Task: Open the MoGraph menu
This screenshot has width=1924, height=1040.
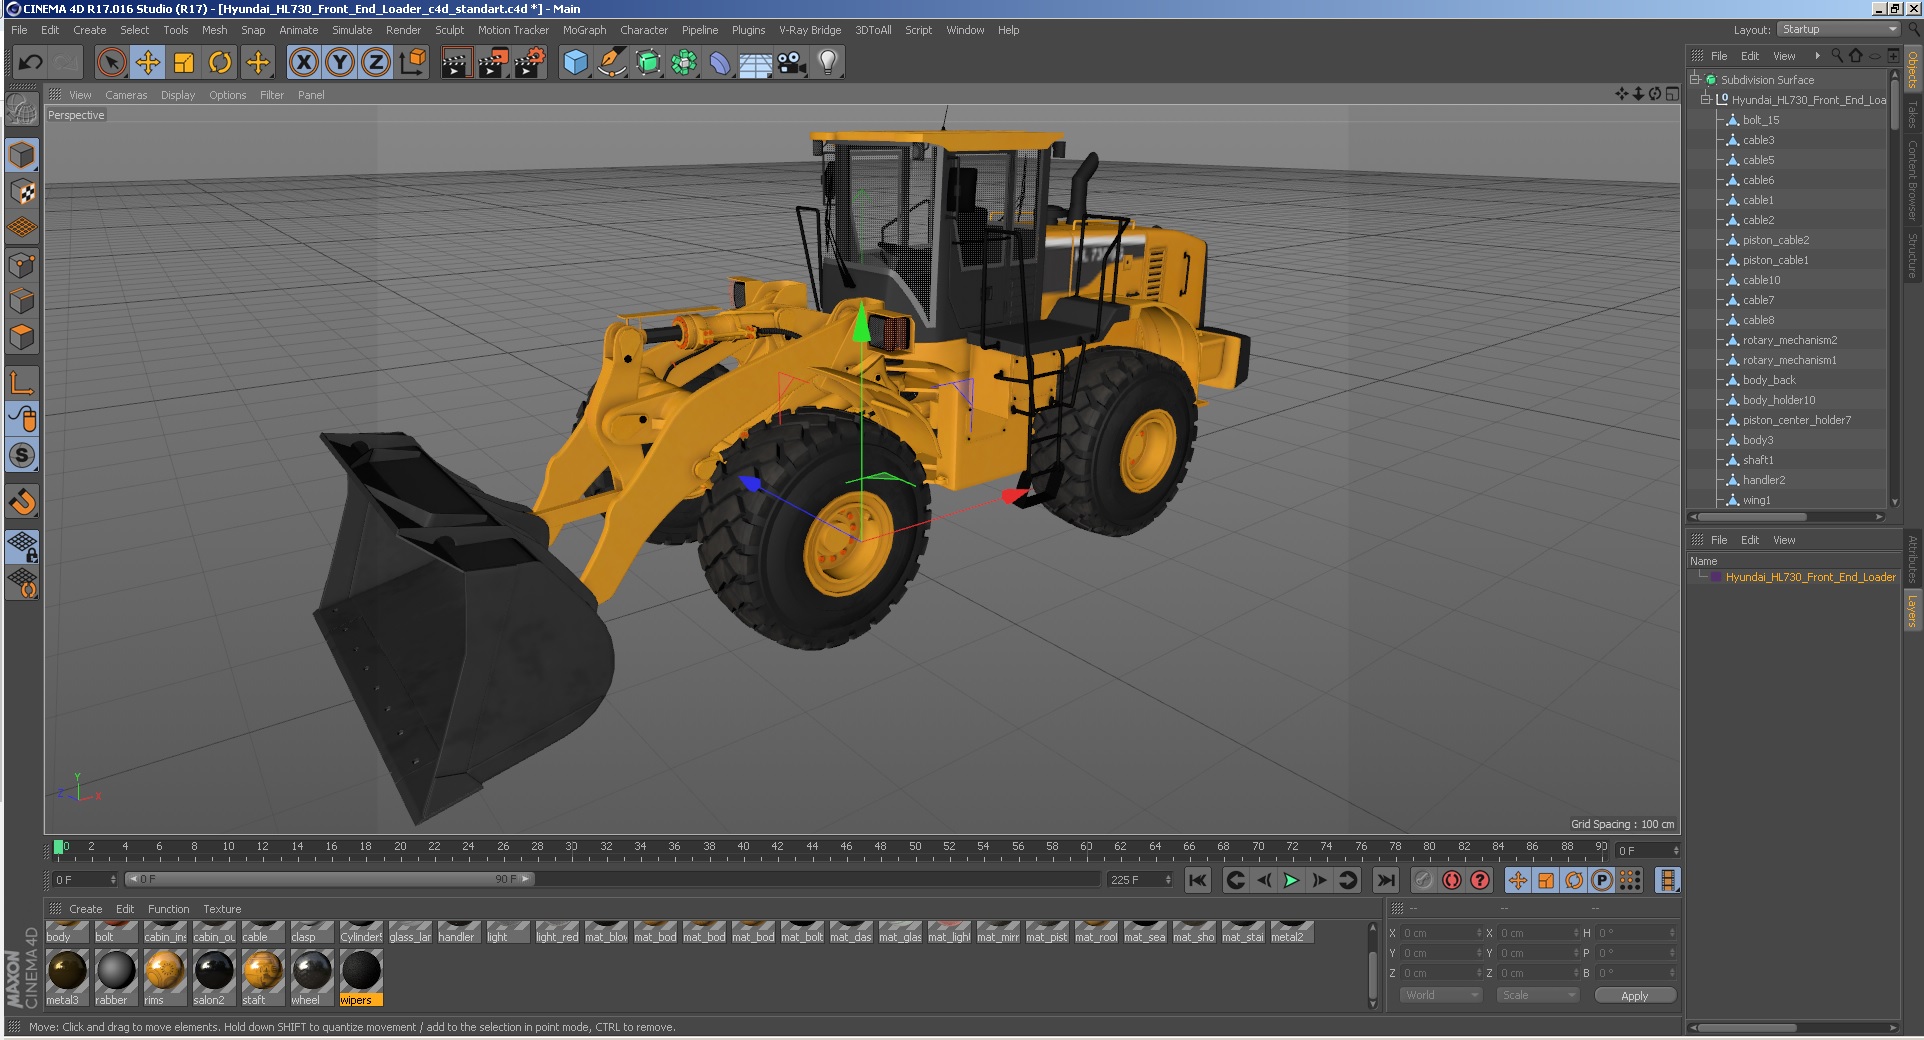Action: tap(584, 30)
